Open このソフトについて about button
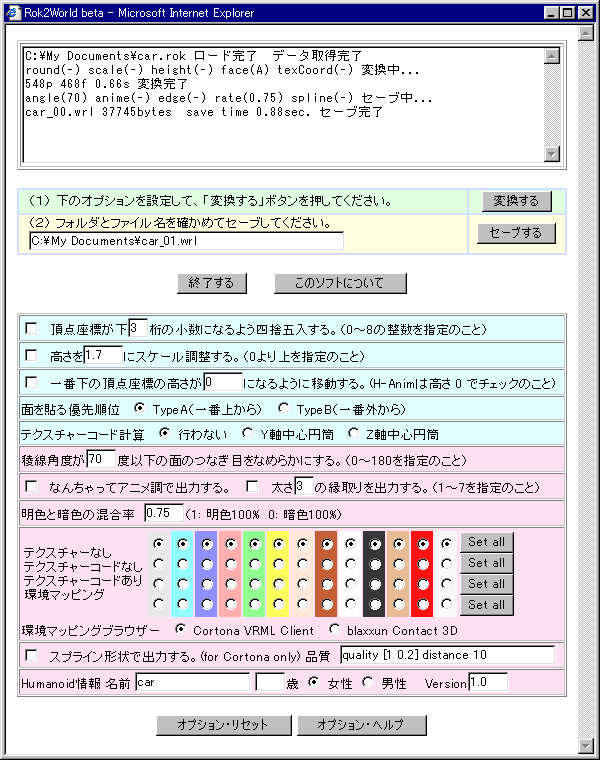Screen dimensions: 600x760 point(340,283)
